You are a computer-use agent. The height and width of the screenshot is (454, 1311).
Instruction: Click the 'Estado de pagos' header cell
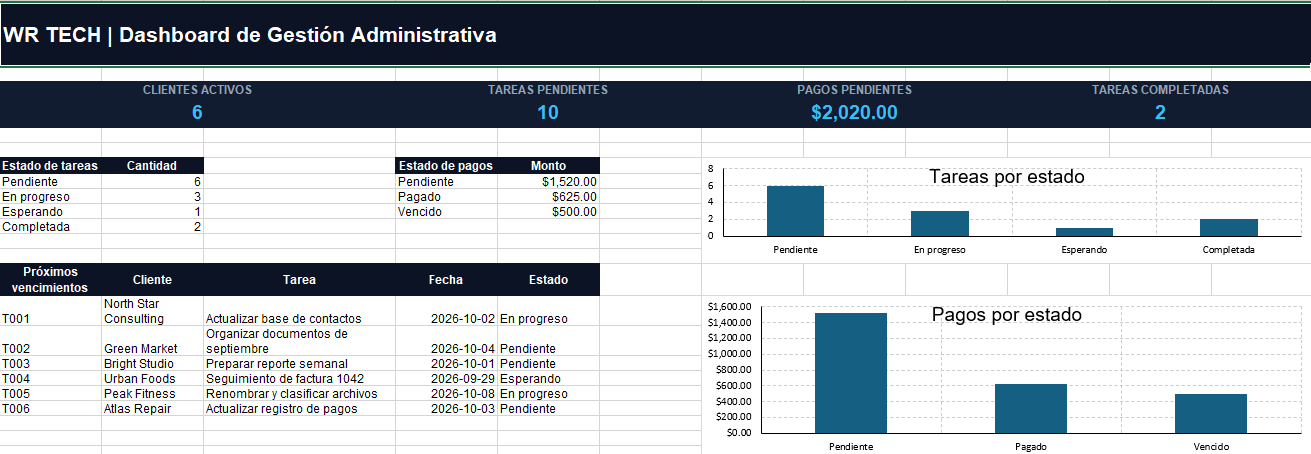[x=447, y=166]
